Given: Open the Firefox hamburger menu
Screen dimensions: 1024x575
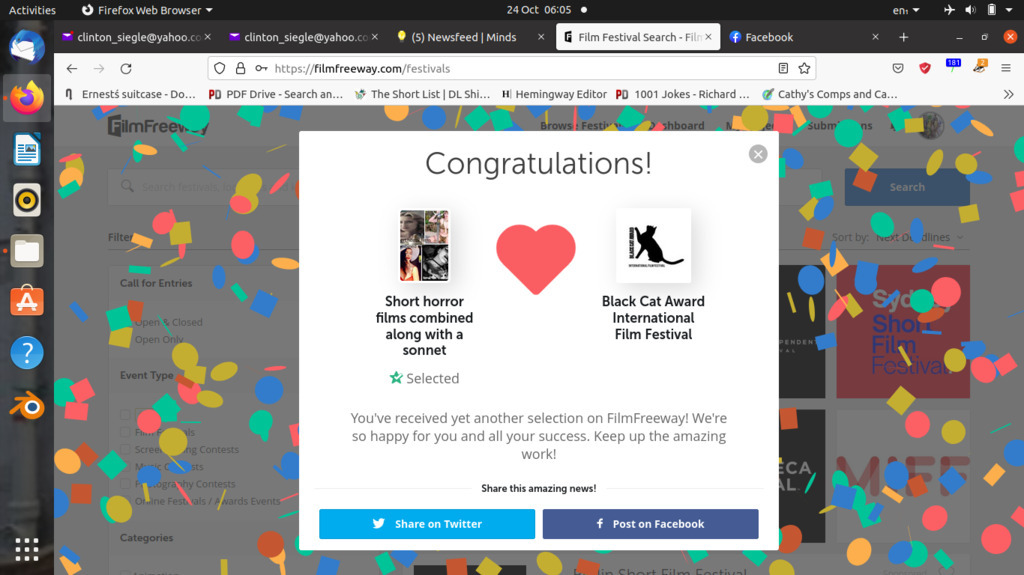Looking at the screenshot, I should (x=1006, y=69).
